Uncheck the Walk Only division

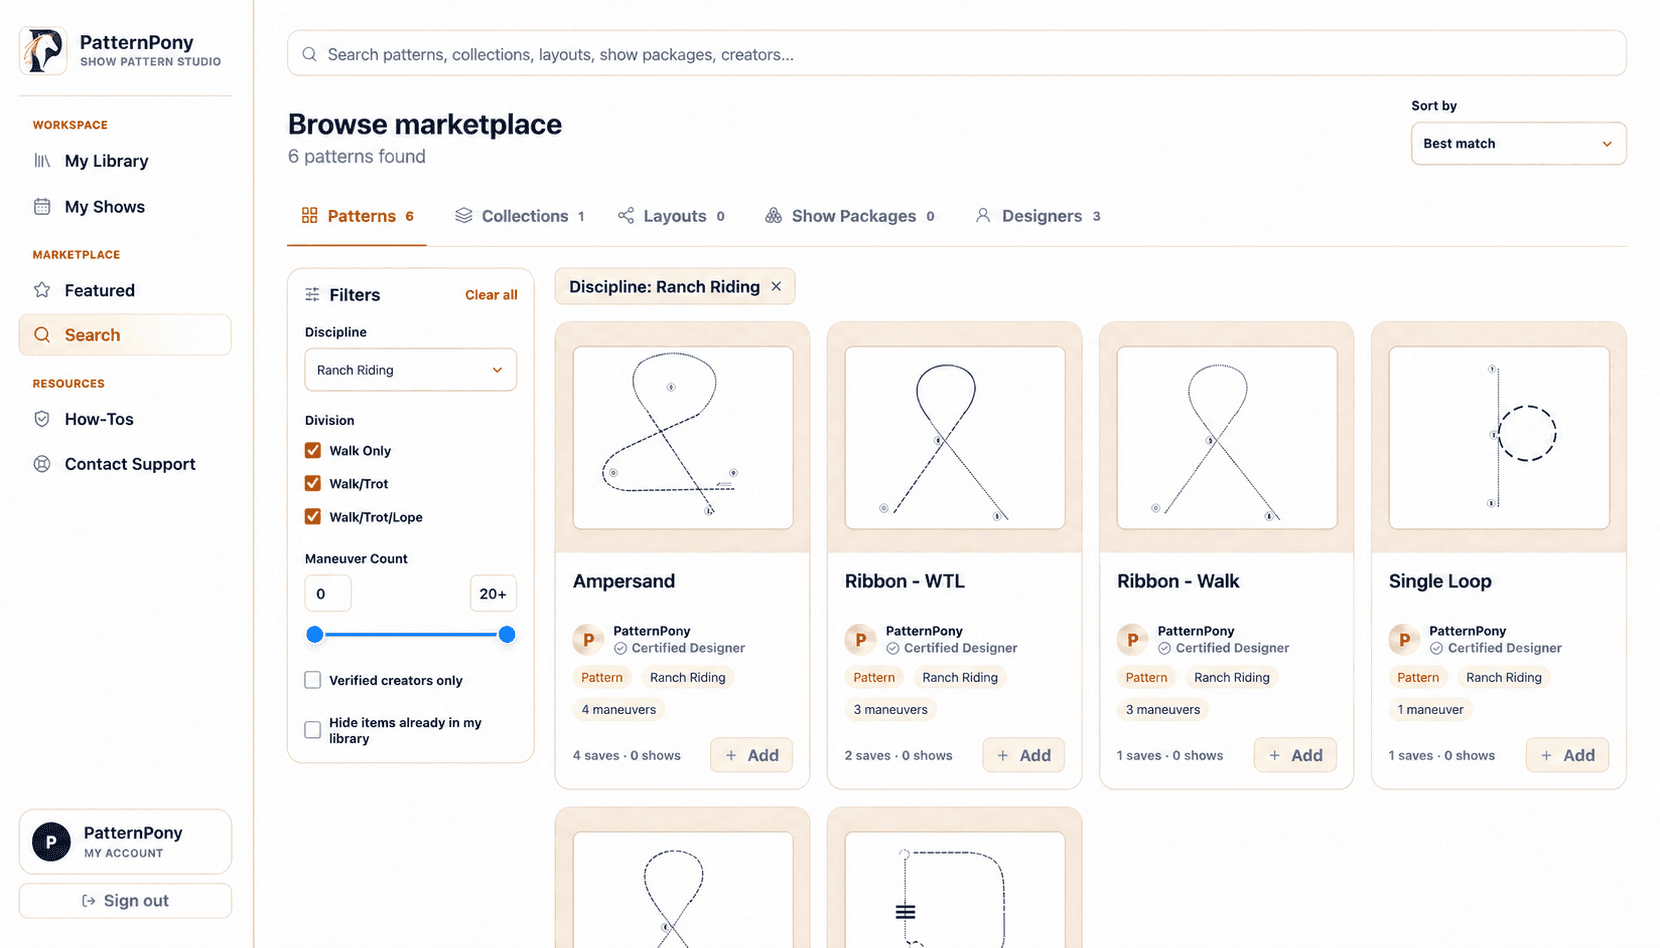click(x=313, y=451)
